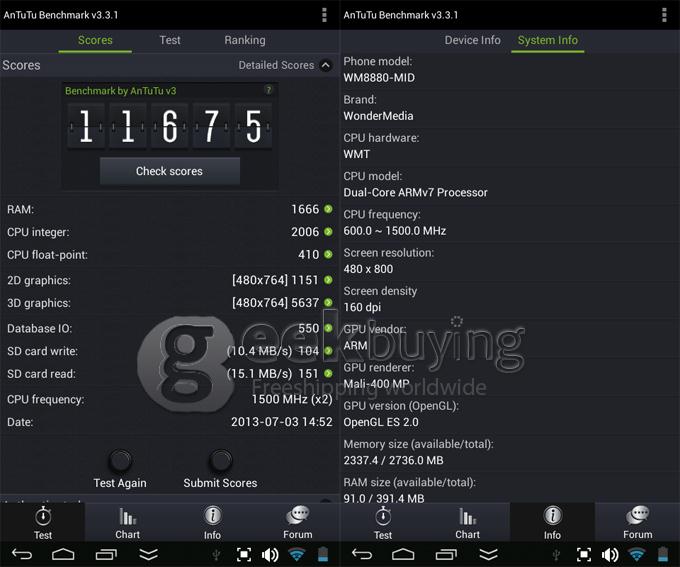
Task: Open Chart in the left screen's bottom bar
Action: 127,523
